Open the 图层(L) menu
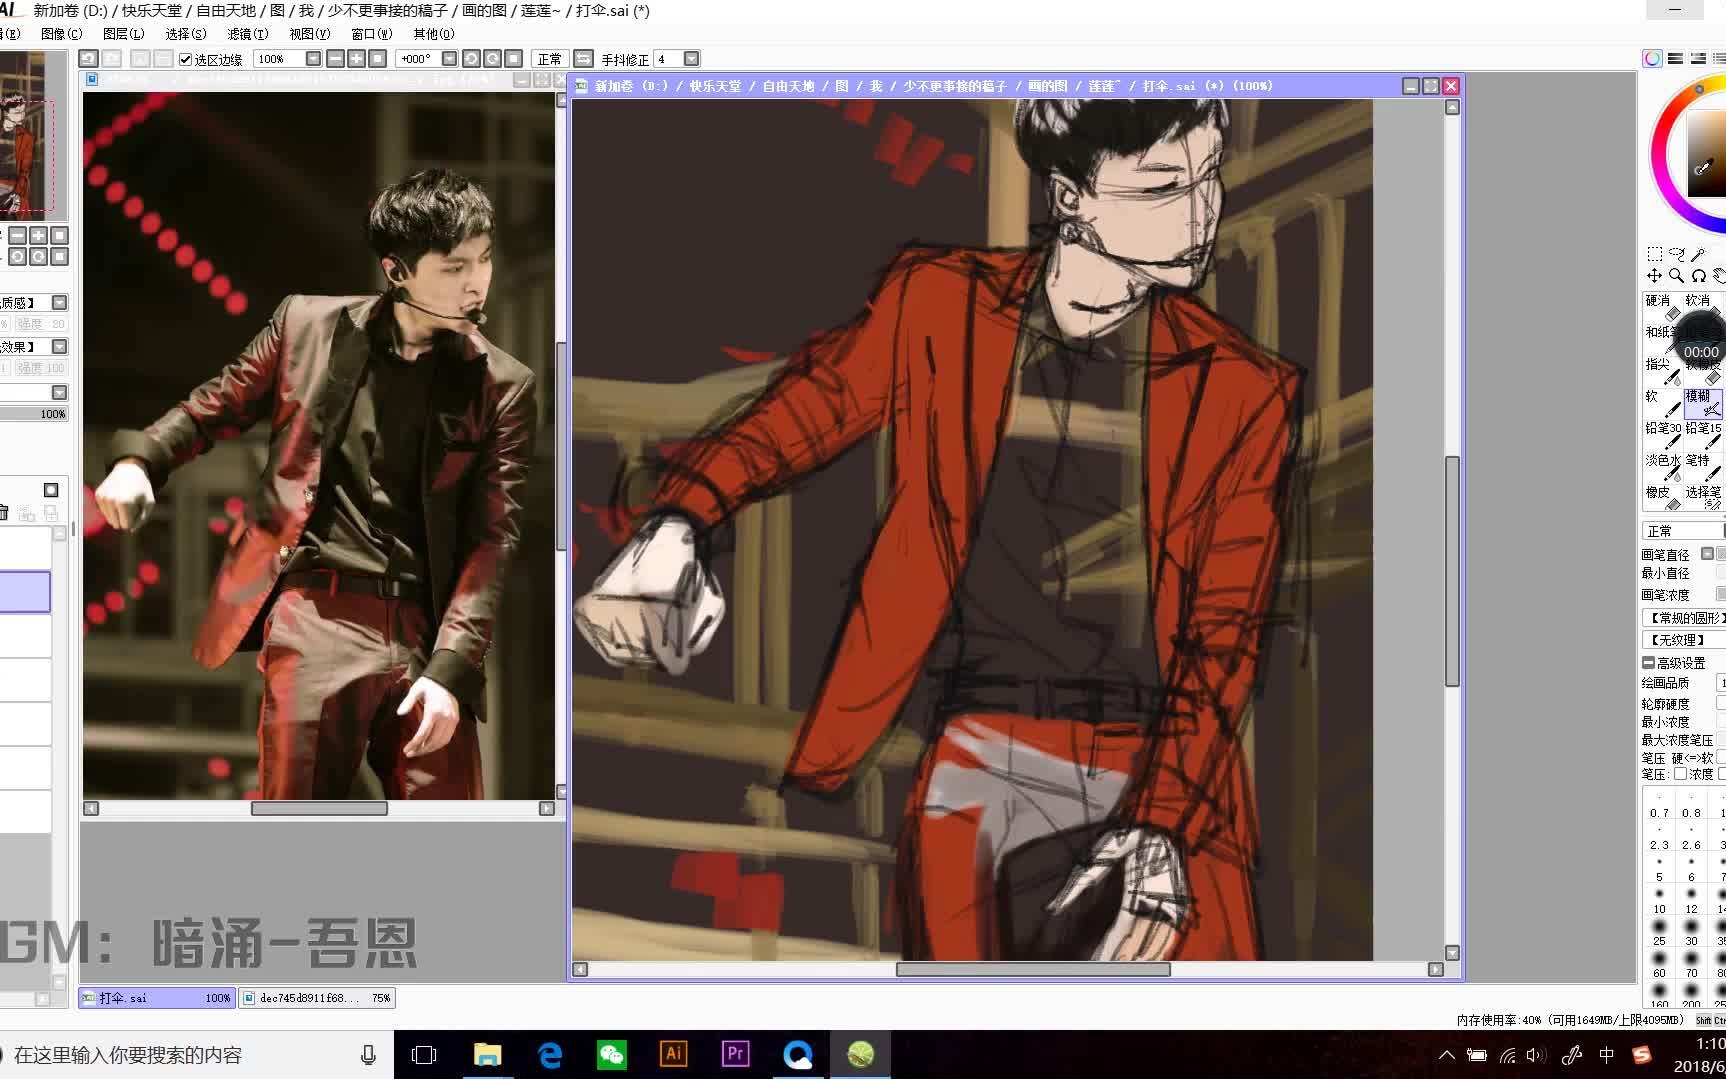The image size is (1726, 1079). click(123, 34)
